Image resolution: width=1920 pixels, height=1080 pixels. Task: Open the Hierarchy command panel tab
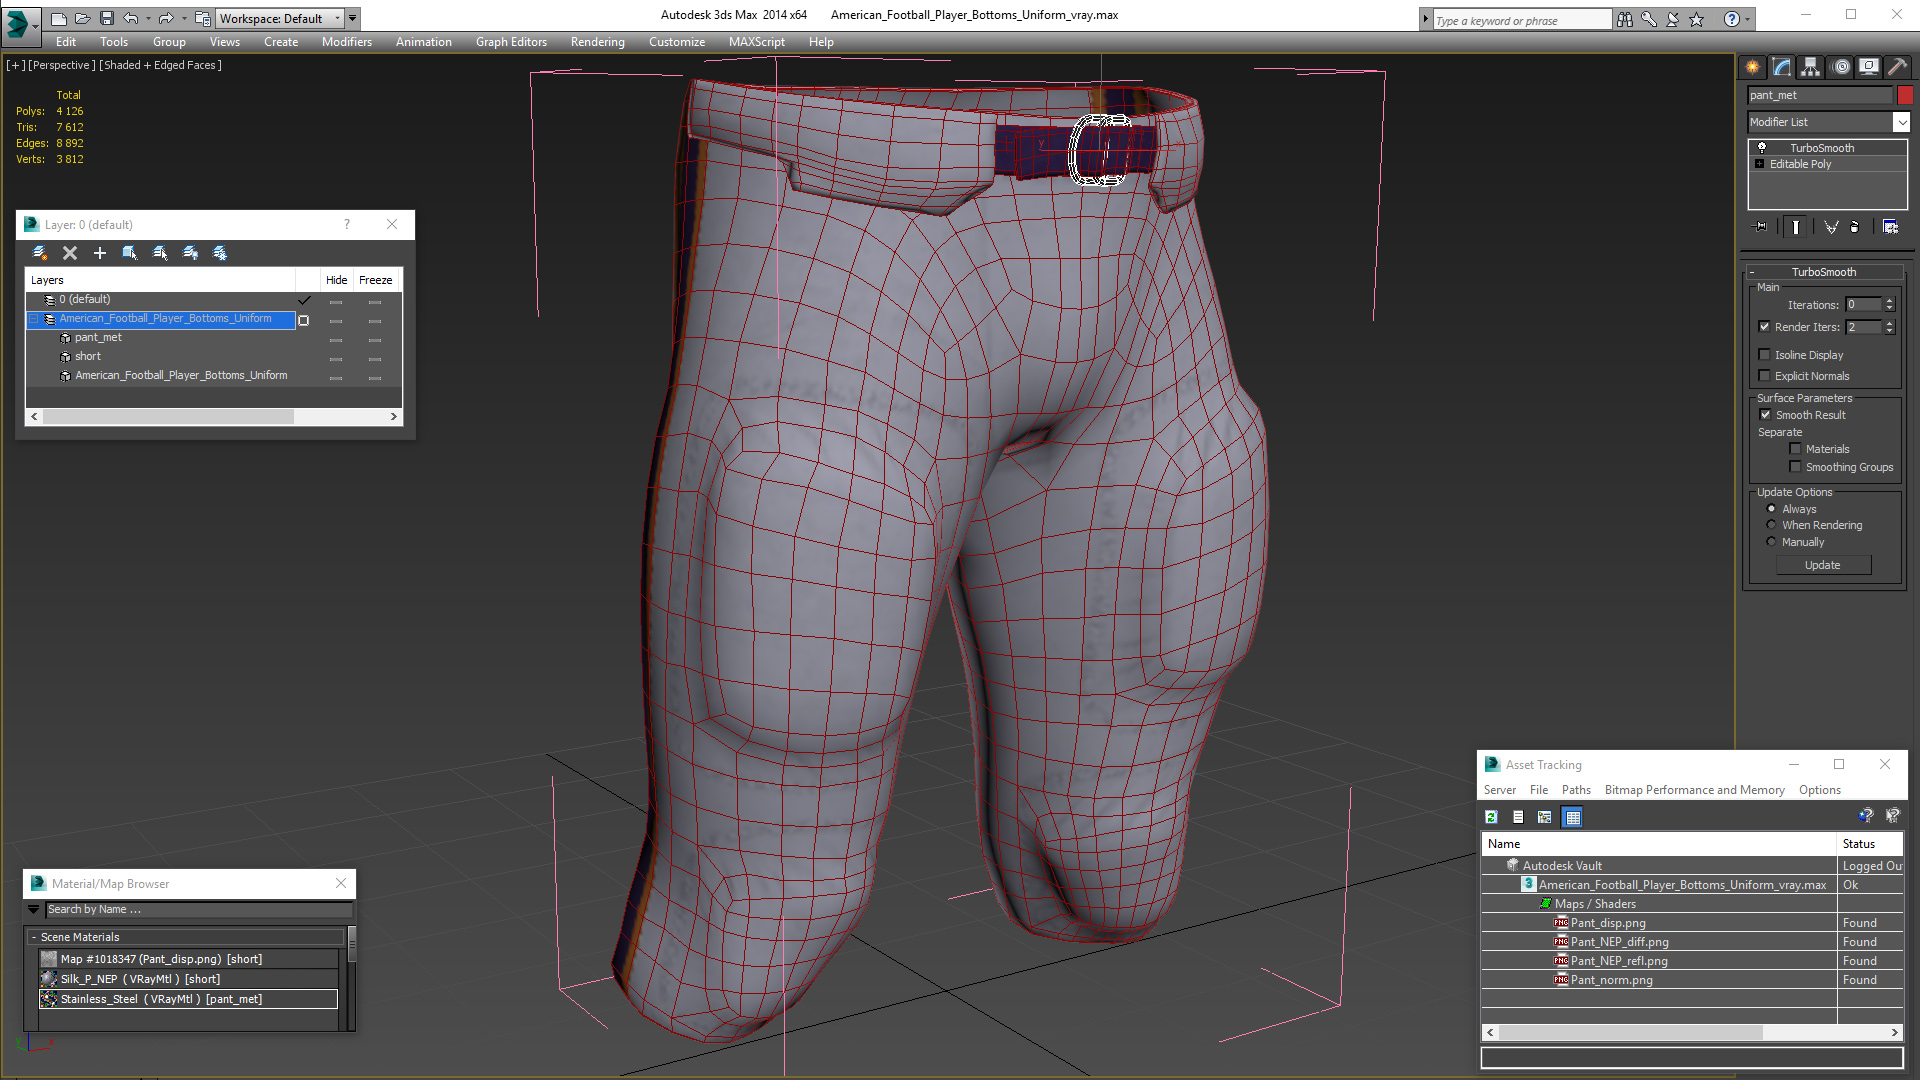click(1811, 67)
